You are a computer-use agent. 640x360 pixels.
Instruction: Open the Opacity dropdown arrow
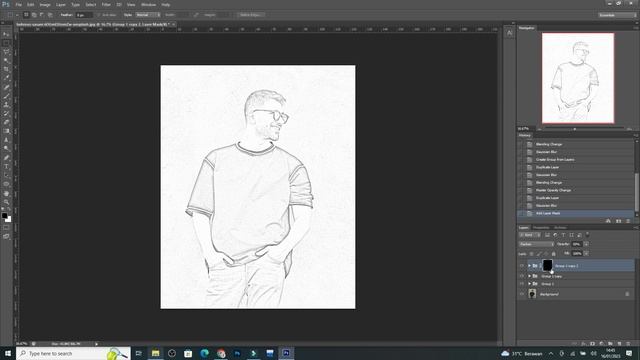pyautogui.click(x=586, y=244)
